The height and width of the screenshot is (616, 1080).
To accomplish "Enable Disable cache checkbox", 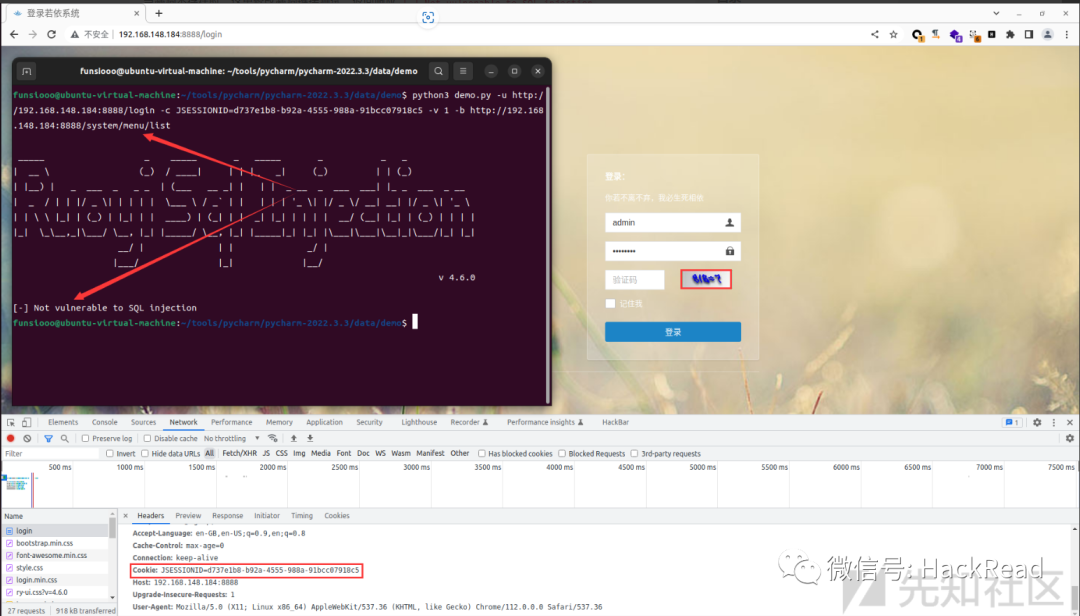I will click(147, 438).
